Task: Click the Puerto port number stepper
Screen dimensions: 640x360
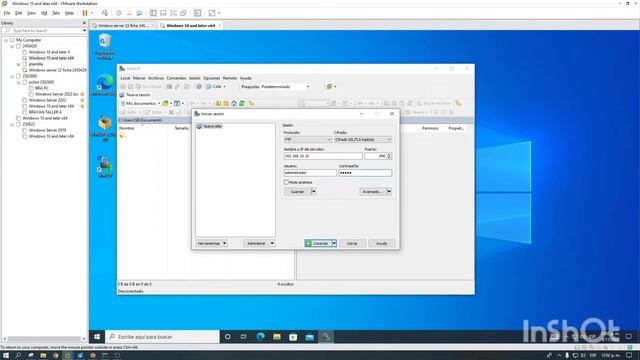Action: [x=389, y=156]
